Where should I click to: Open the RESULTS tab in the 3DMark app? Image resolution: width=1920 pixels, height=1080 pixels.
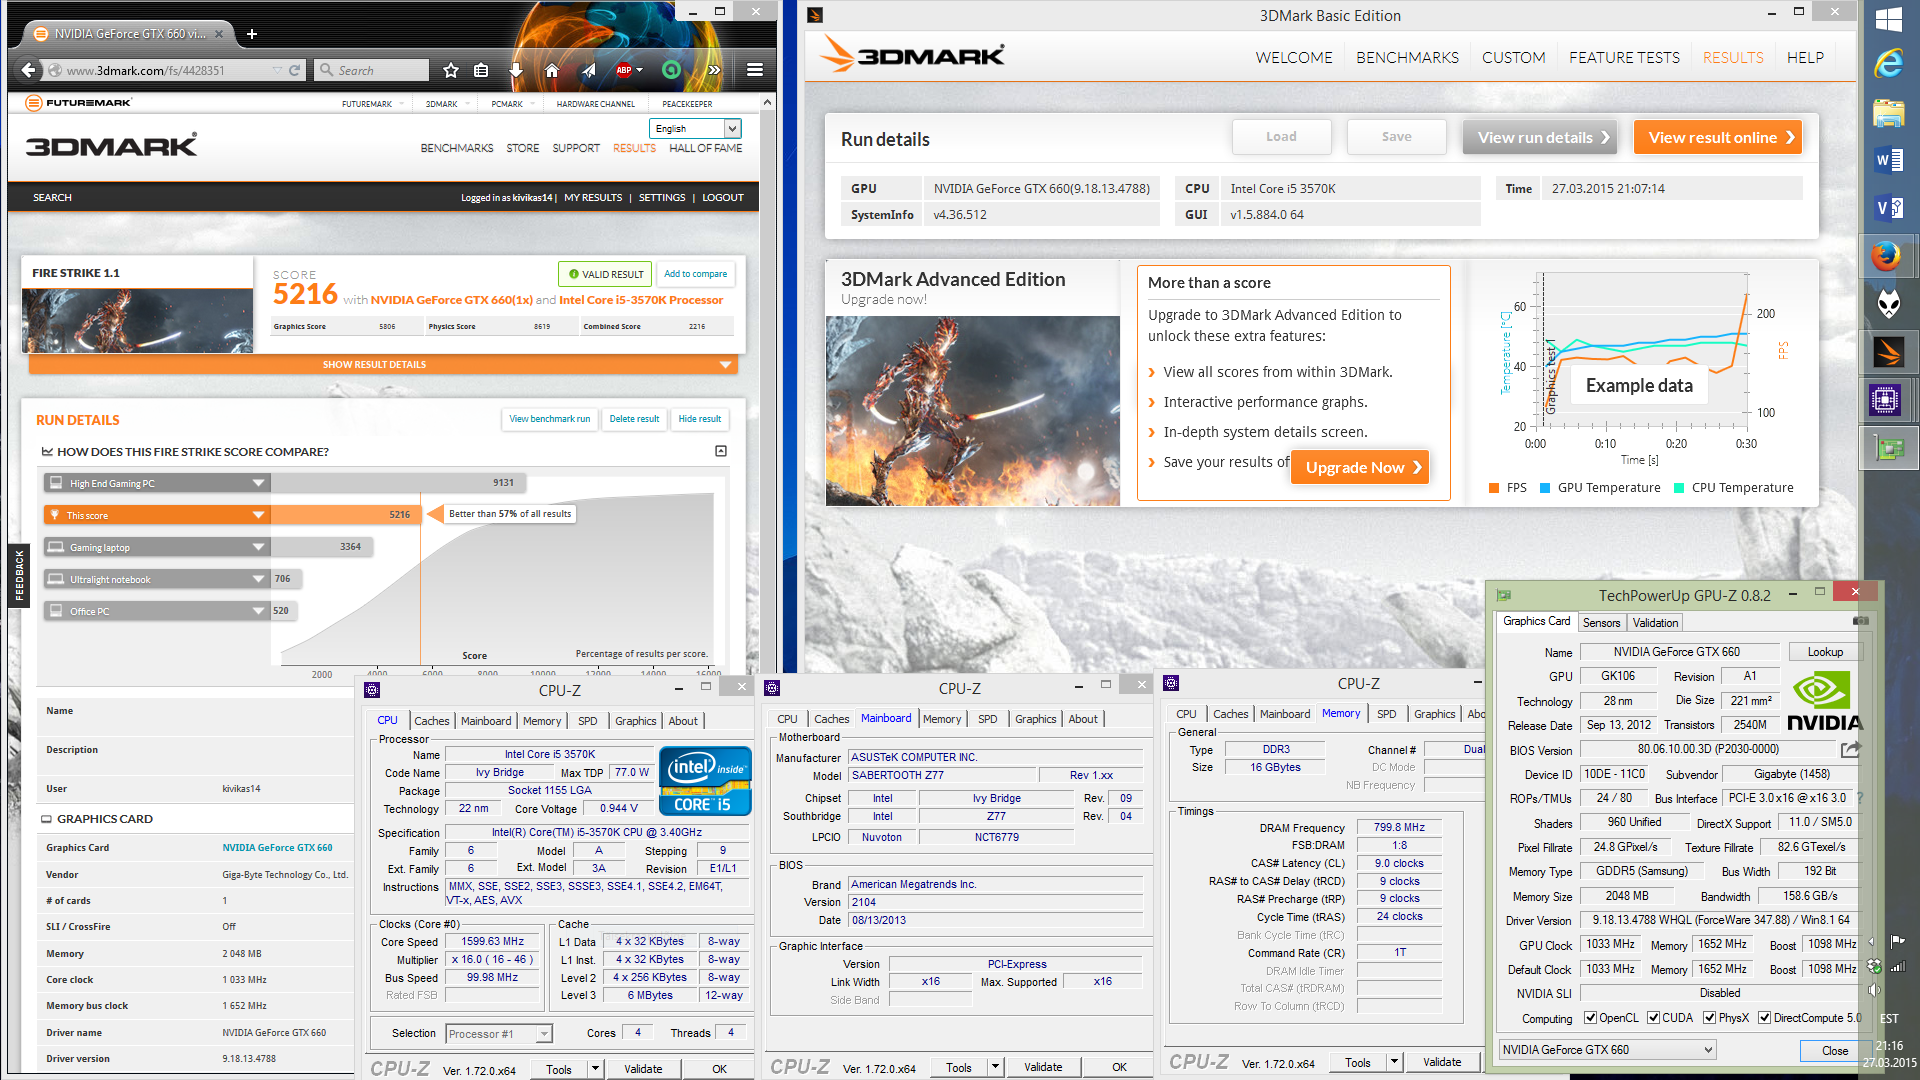tap(1733, 58)
